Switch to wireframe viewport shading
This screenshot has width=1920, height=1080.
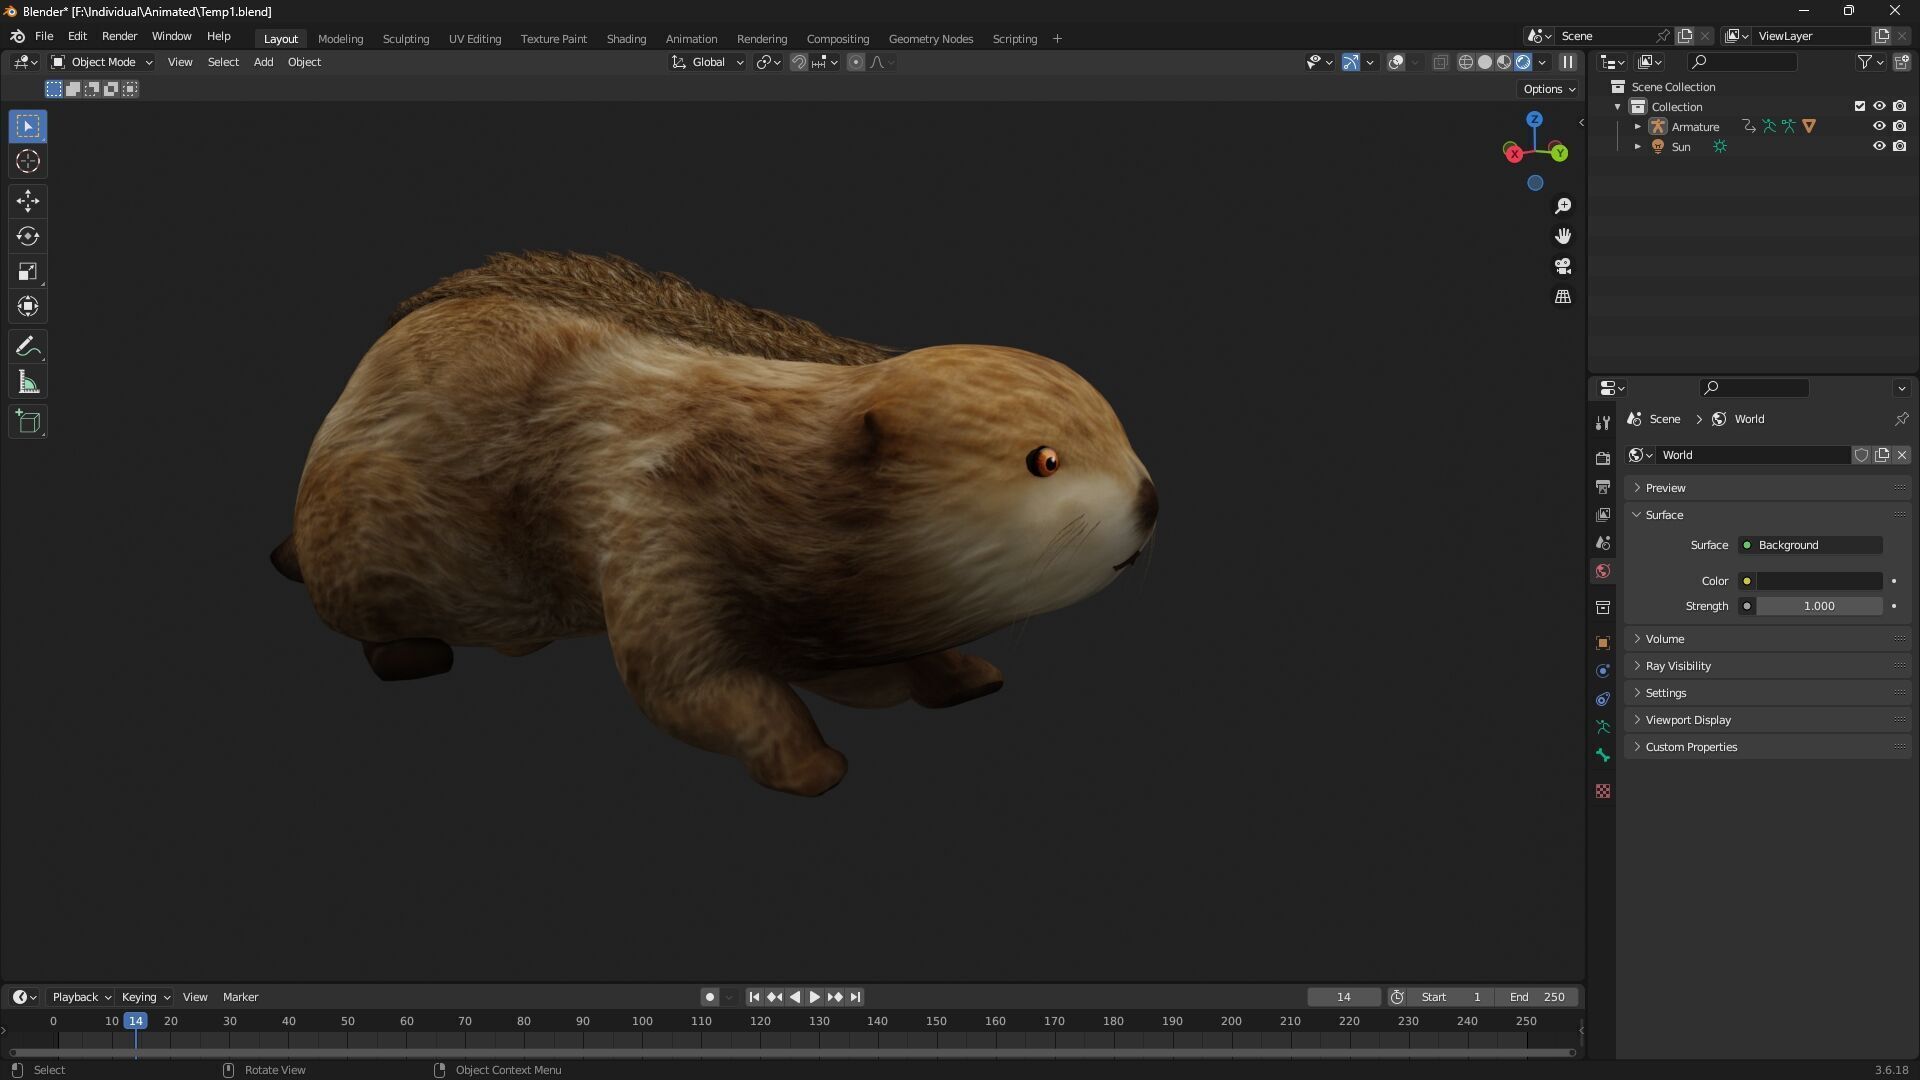[x=1466, y=62]
